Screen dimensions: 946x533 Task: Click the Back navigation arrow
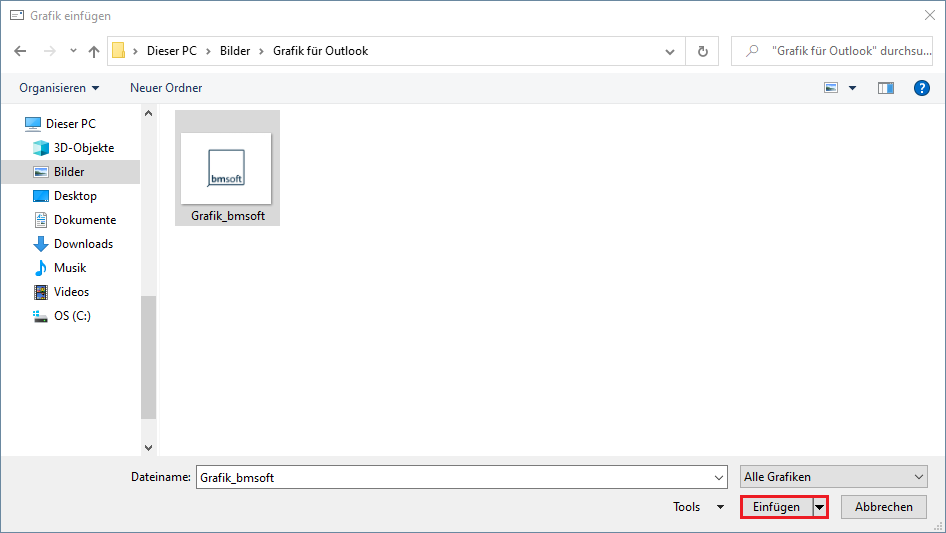pyautogui.click(x=21, y=51)
